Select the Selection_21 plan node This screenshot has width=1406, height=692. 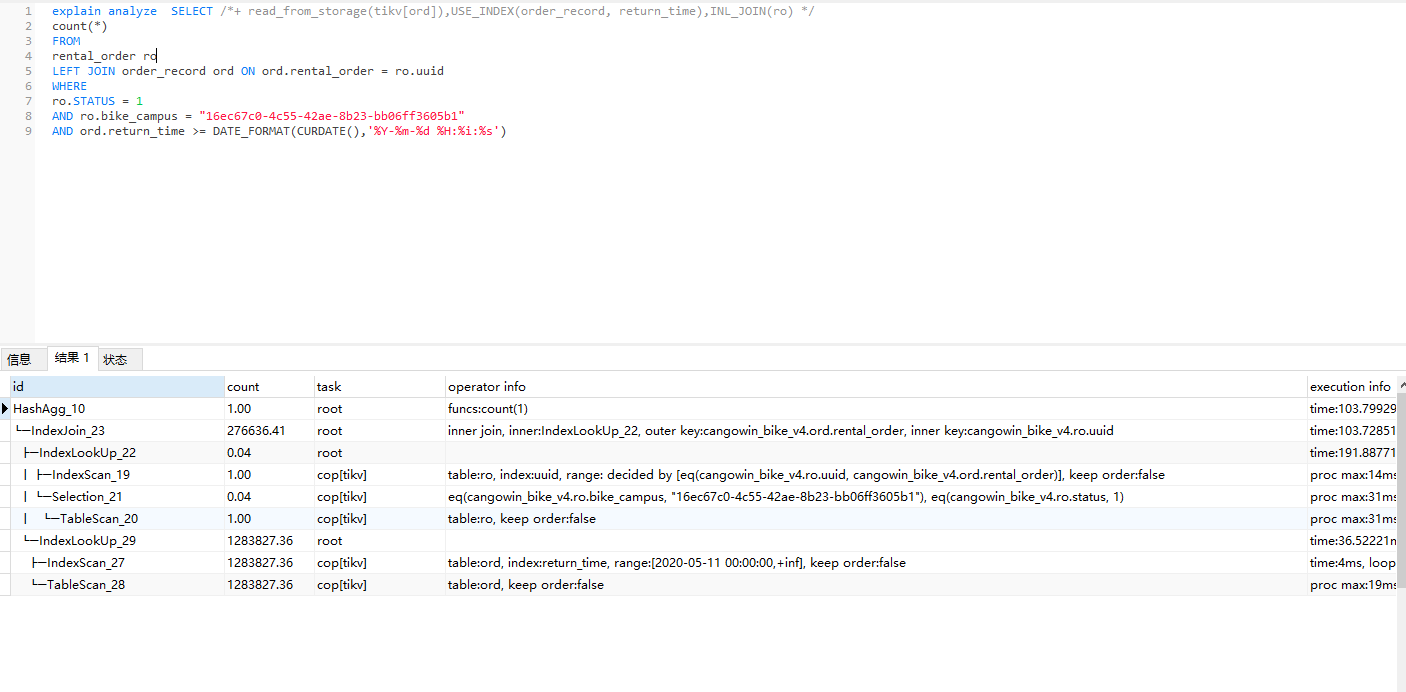pos(87,497)
